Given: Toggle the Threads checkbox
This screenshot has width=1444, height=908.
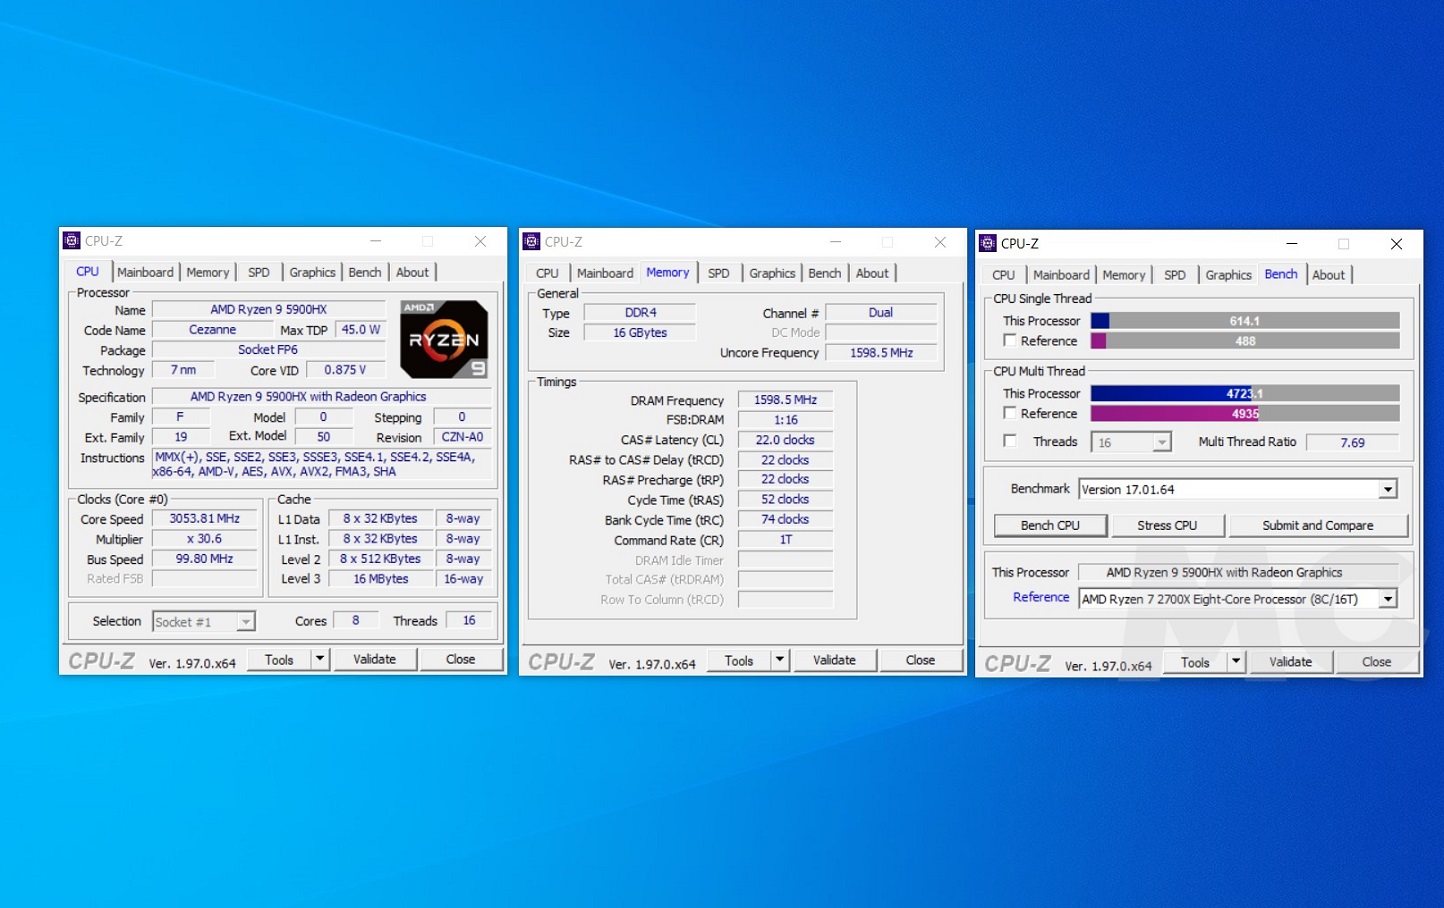Looking at the screenshot, I should pyautogui.click(x=1010, y=441).
